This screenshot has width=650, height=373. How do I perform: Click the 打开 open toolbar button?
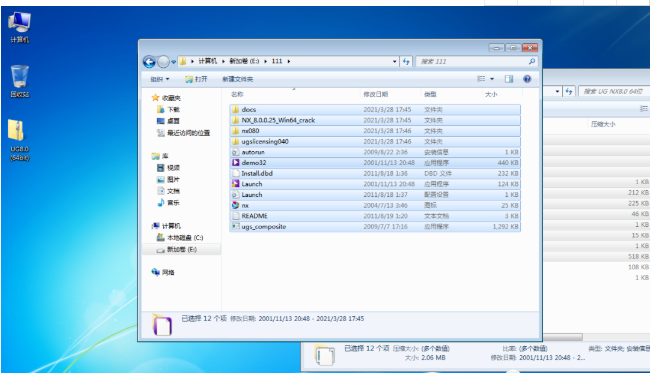(196, 79)
